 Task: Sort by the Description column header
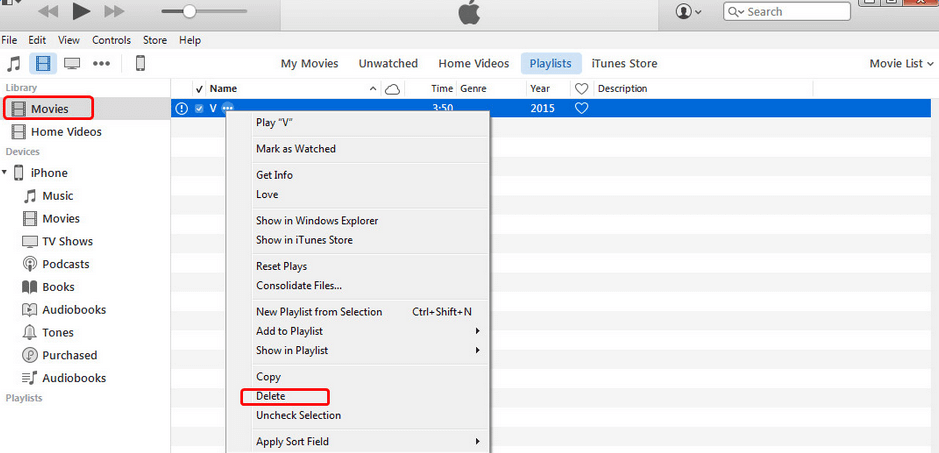pos(622,89)
